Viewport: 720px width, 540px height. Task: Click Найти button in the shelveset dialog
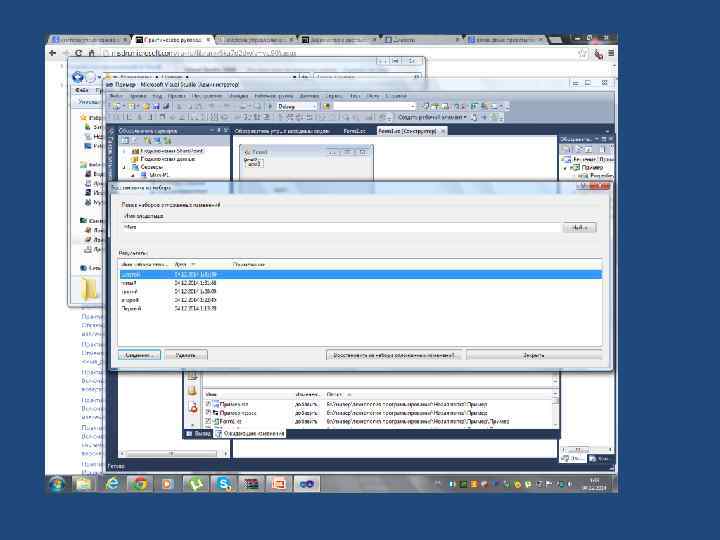pyautogui.click(x=579, y=227)
